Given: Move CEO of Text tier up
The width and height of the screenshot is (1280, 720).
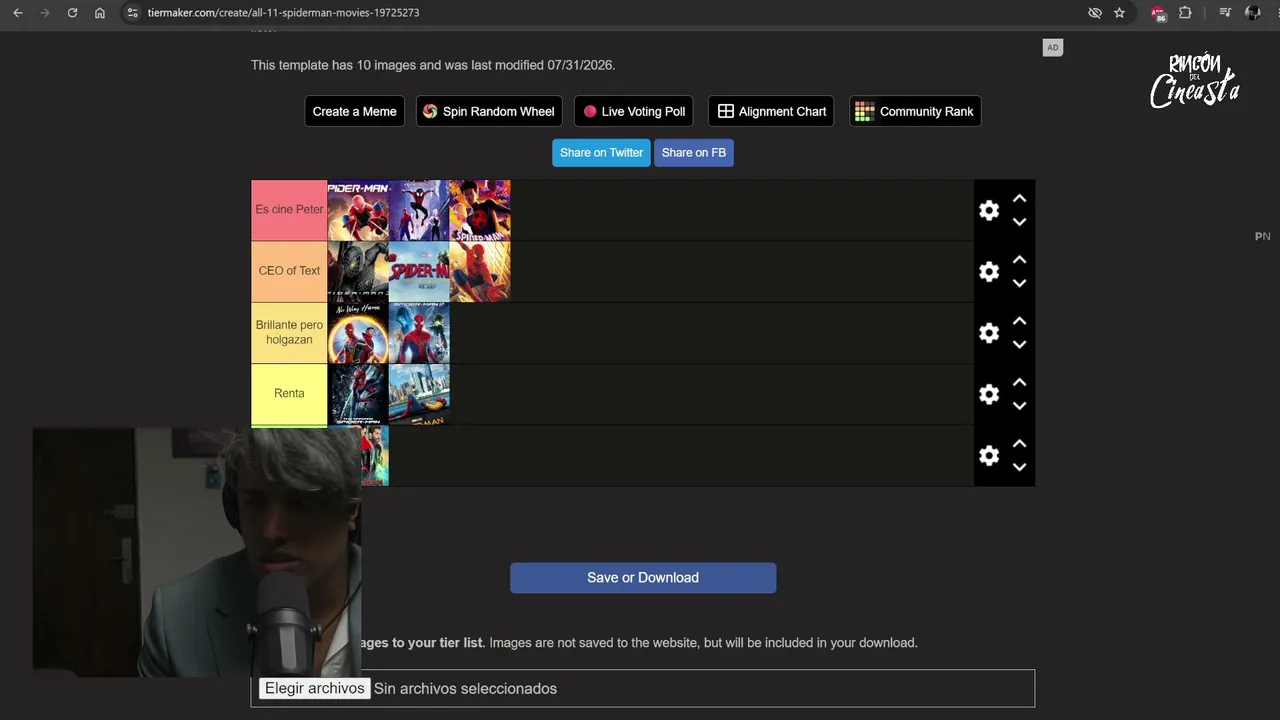Looking at the screenshot, I should (1019, 260).
